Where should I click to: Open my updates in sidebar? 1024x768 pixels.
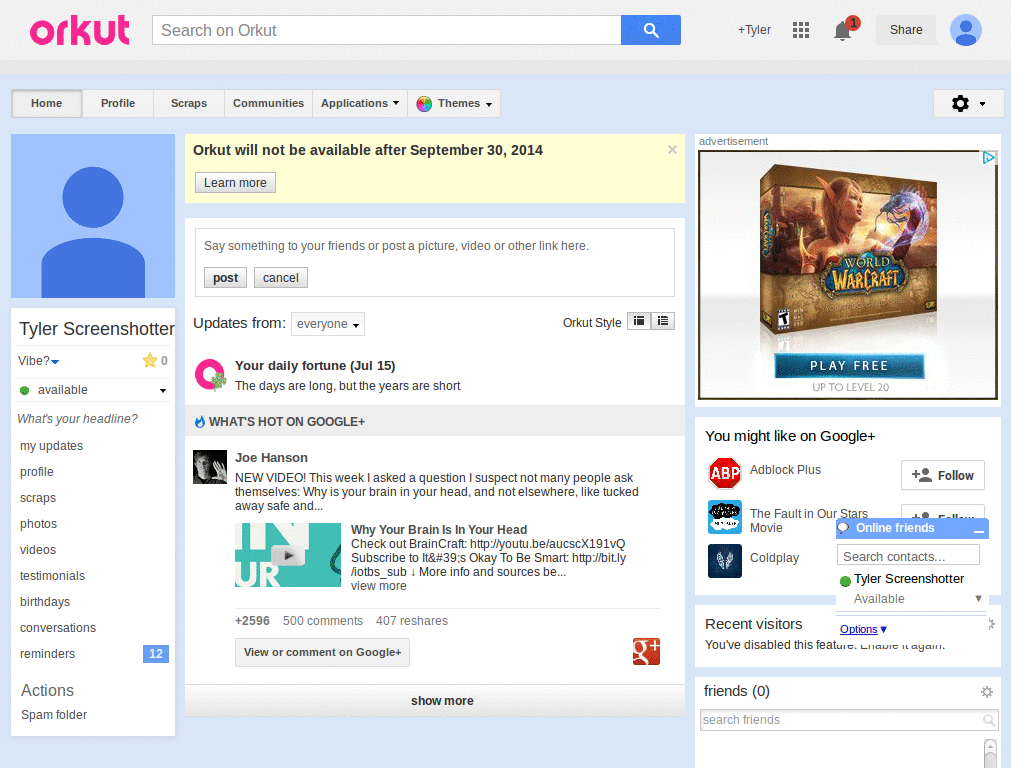click(52, 446)
